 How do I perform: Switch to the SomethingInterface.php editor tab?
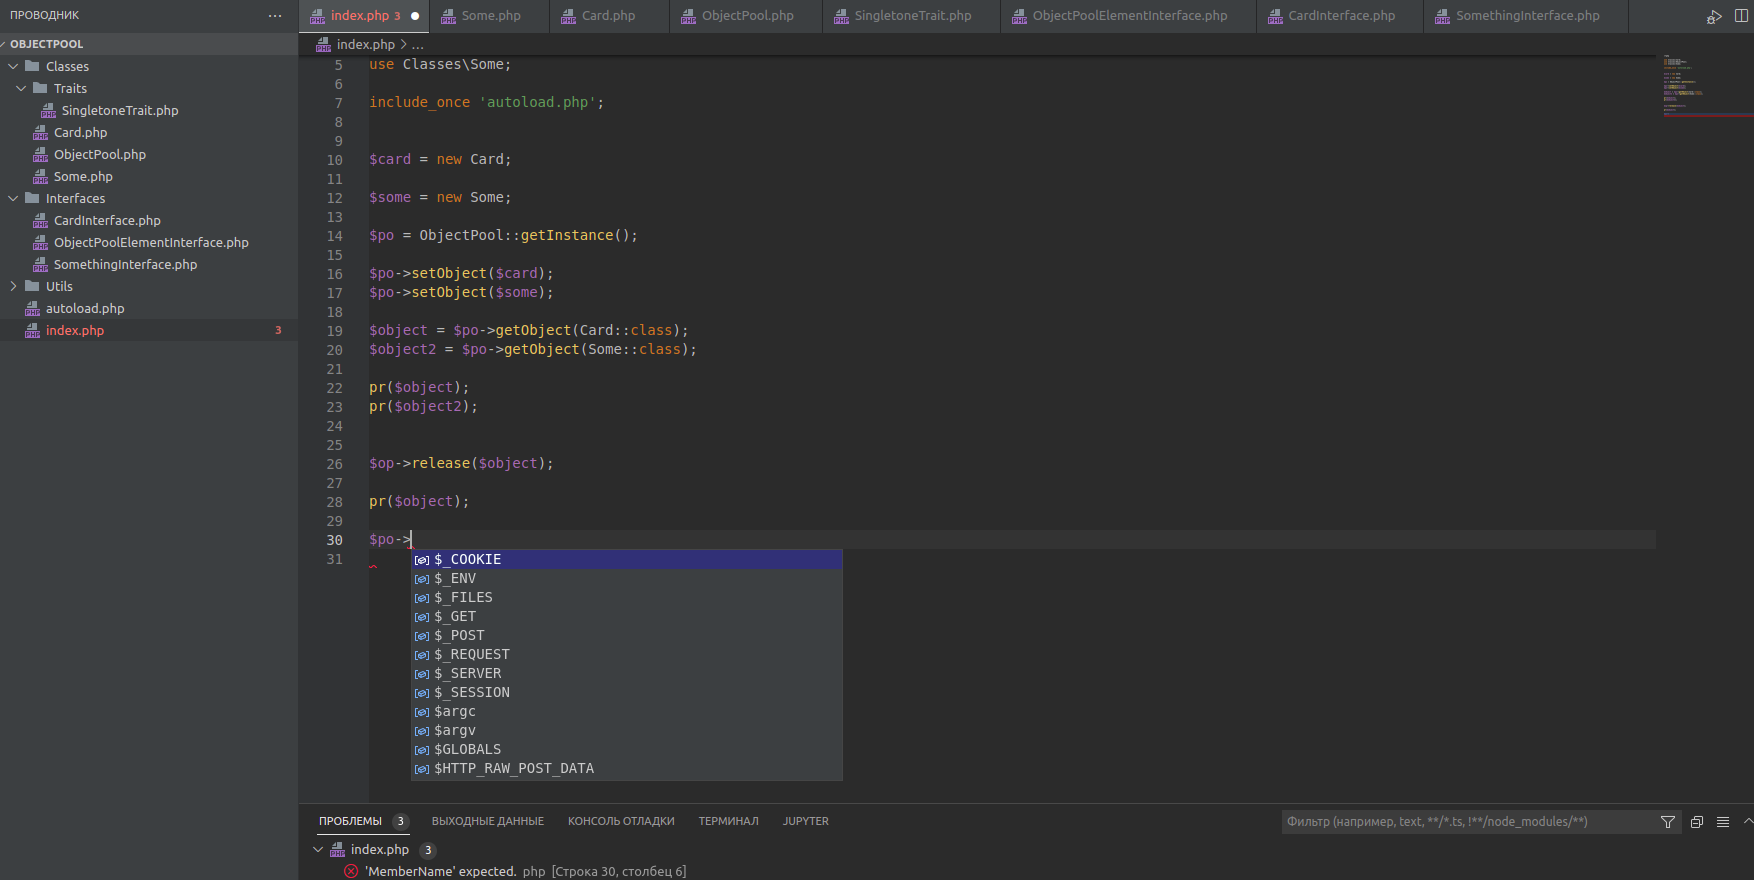pos(1526,16)
